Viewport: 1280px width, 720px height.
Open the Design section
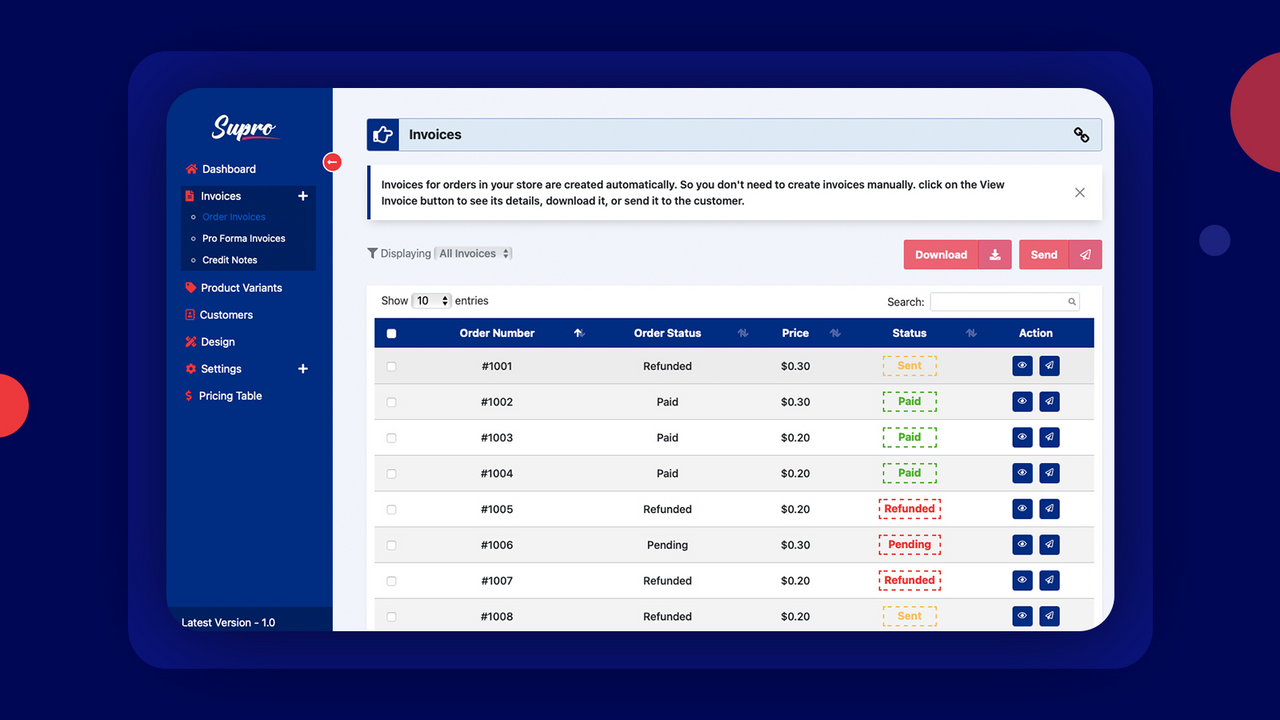210,342
